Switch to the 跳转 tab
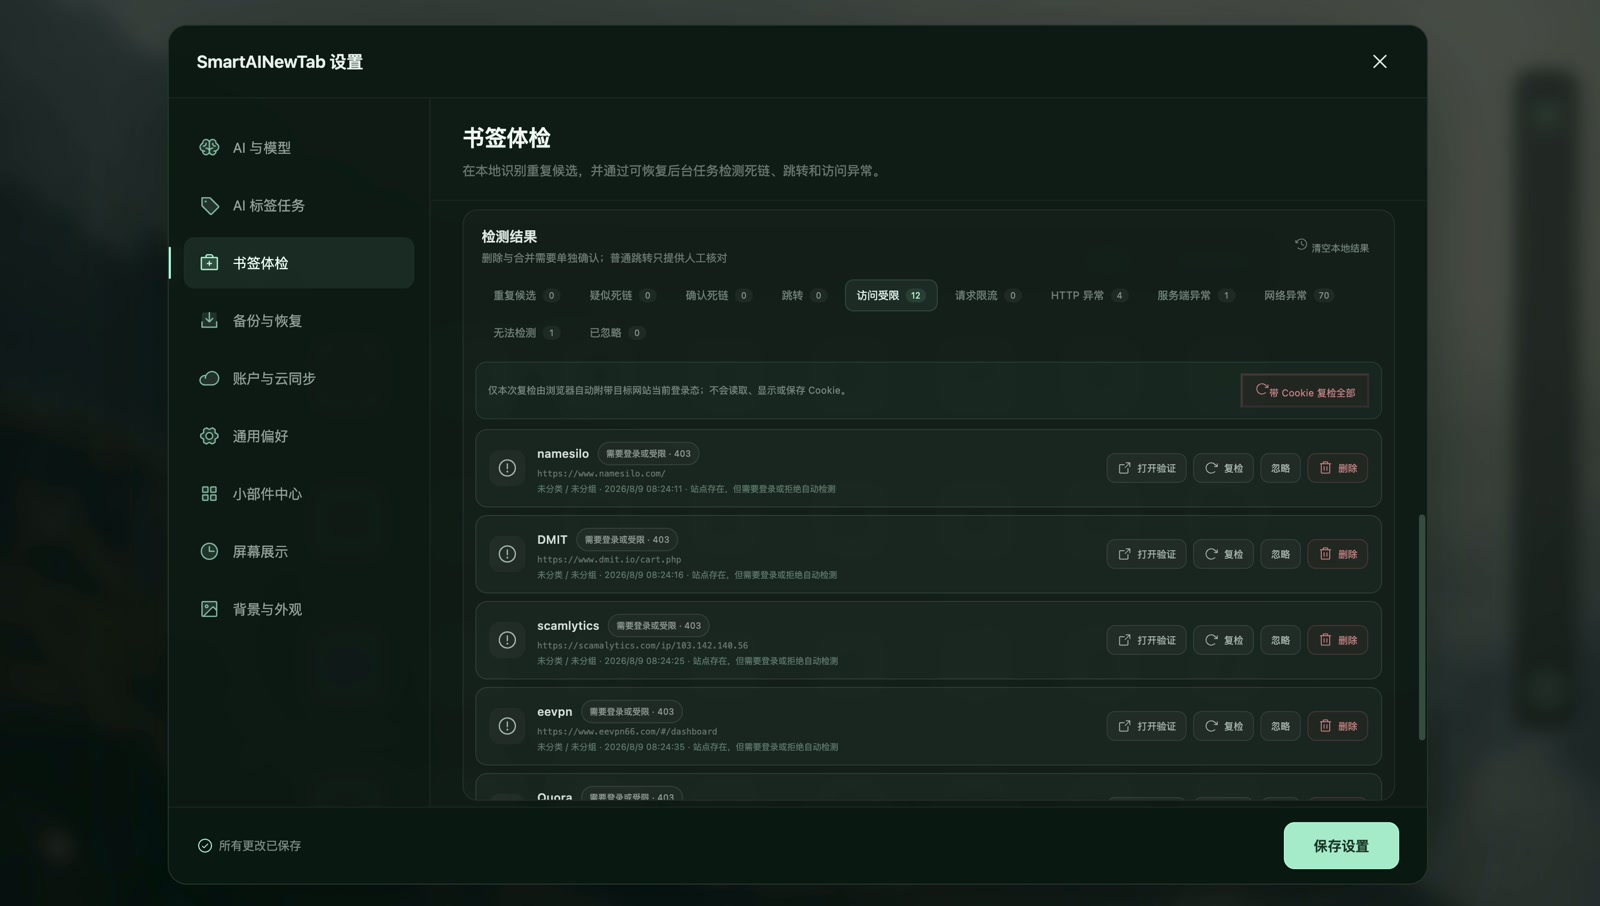The width and height of the screenshot is (1600, 906). [804, 296]
